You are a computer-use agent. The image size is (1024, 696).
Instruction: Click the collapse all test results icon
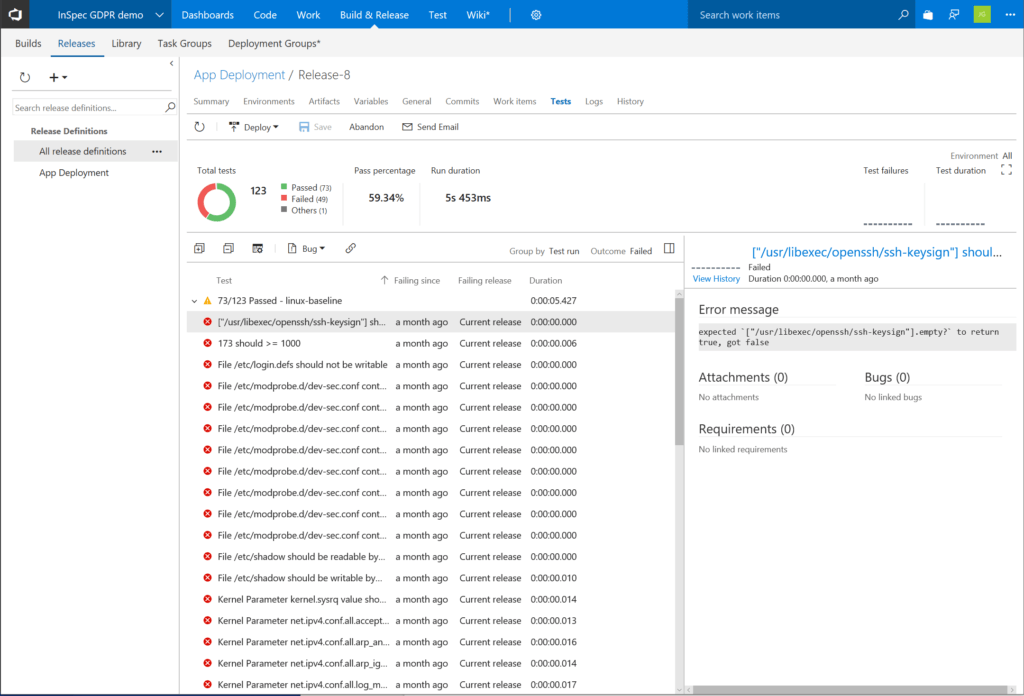point(228,248)
